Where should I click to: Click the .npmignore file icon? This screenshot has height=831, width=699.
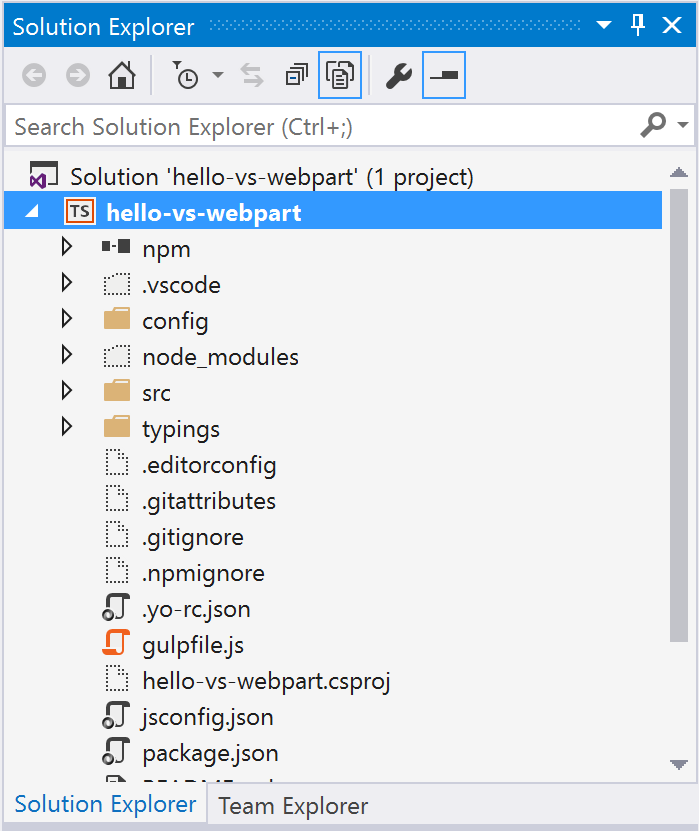tap(117, 571)
